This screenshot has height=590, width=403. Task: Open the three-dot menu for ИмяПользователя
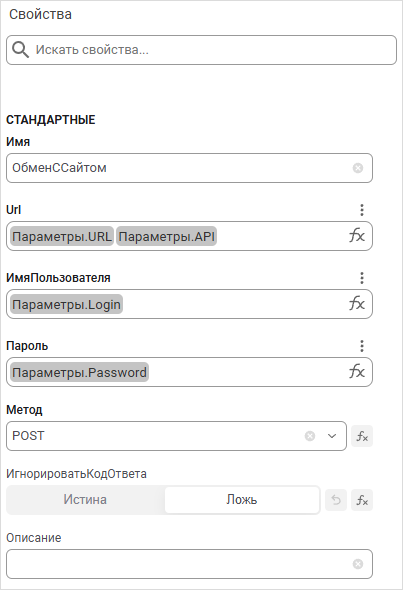(x=362, y=278)
